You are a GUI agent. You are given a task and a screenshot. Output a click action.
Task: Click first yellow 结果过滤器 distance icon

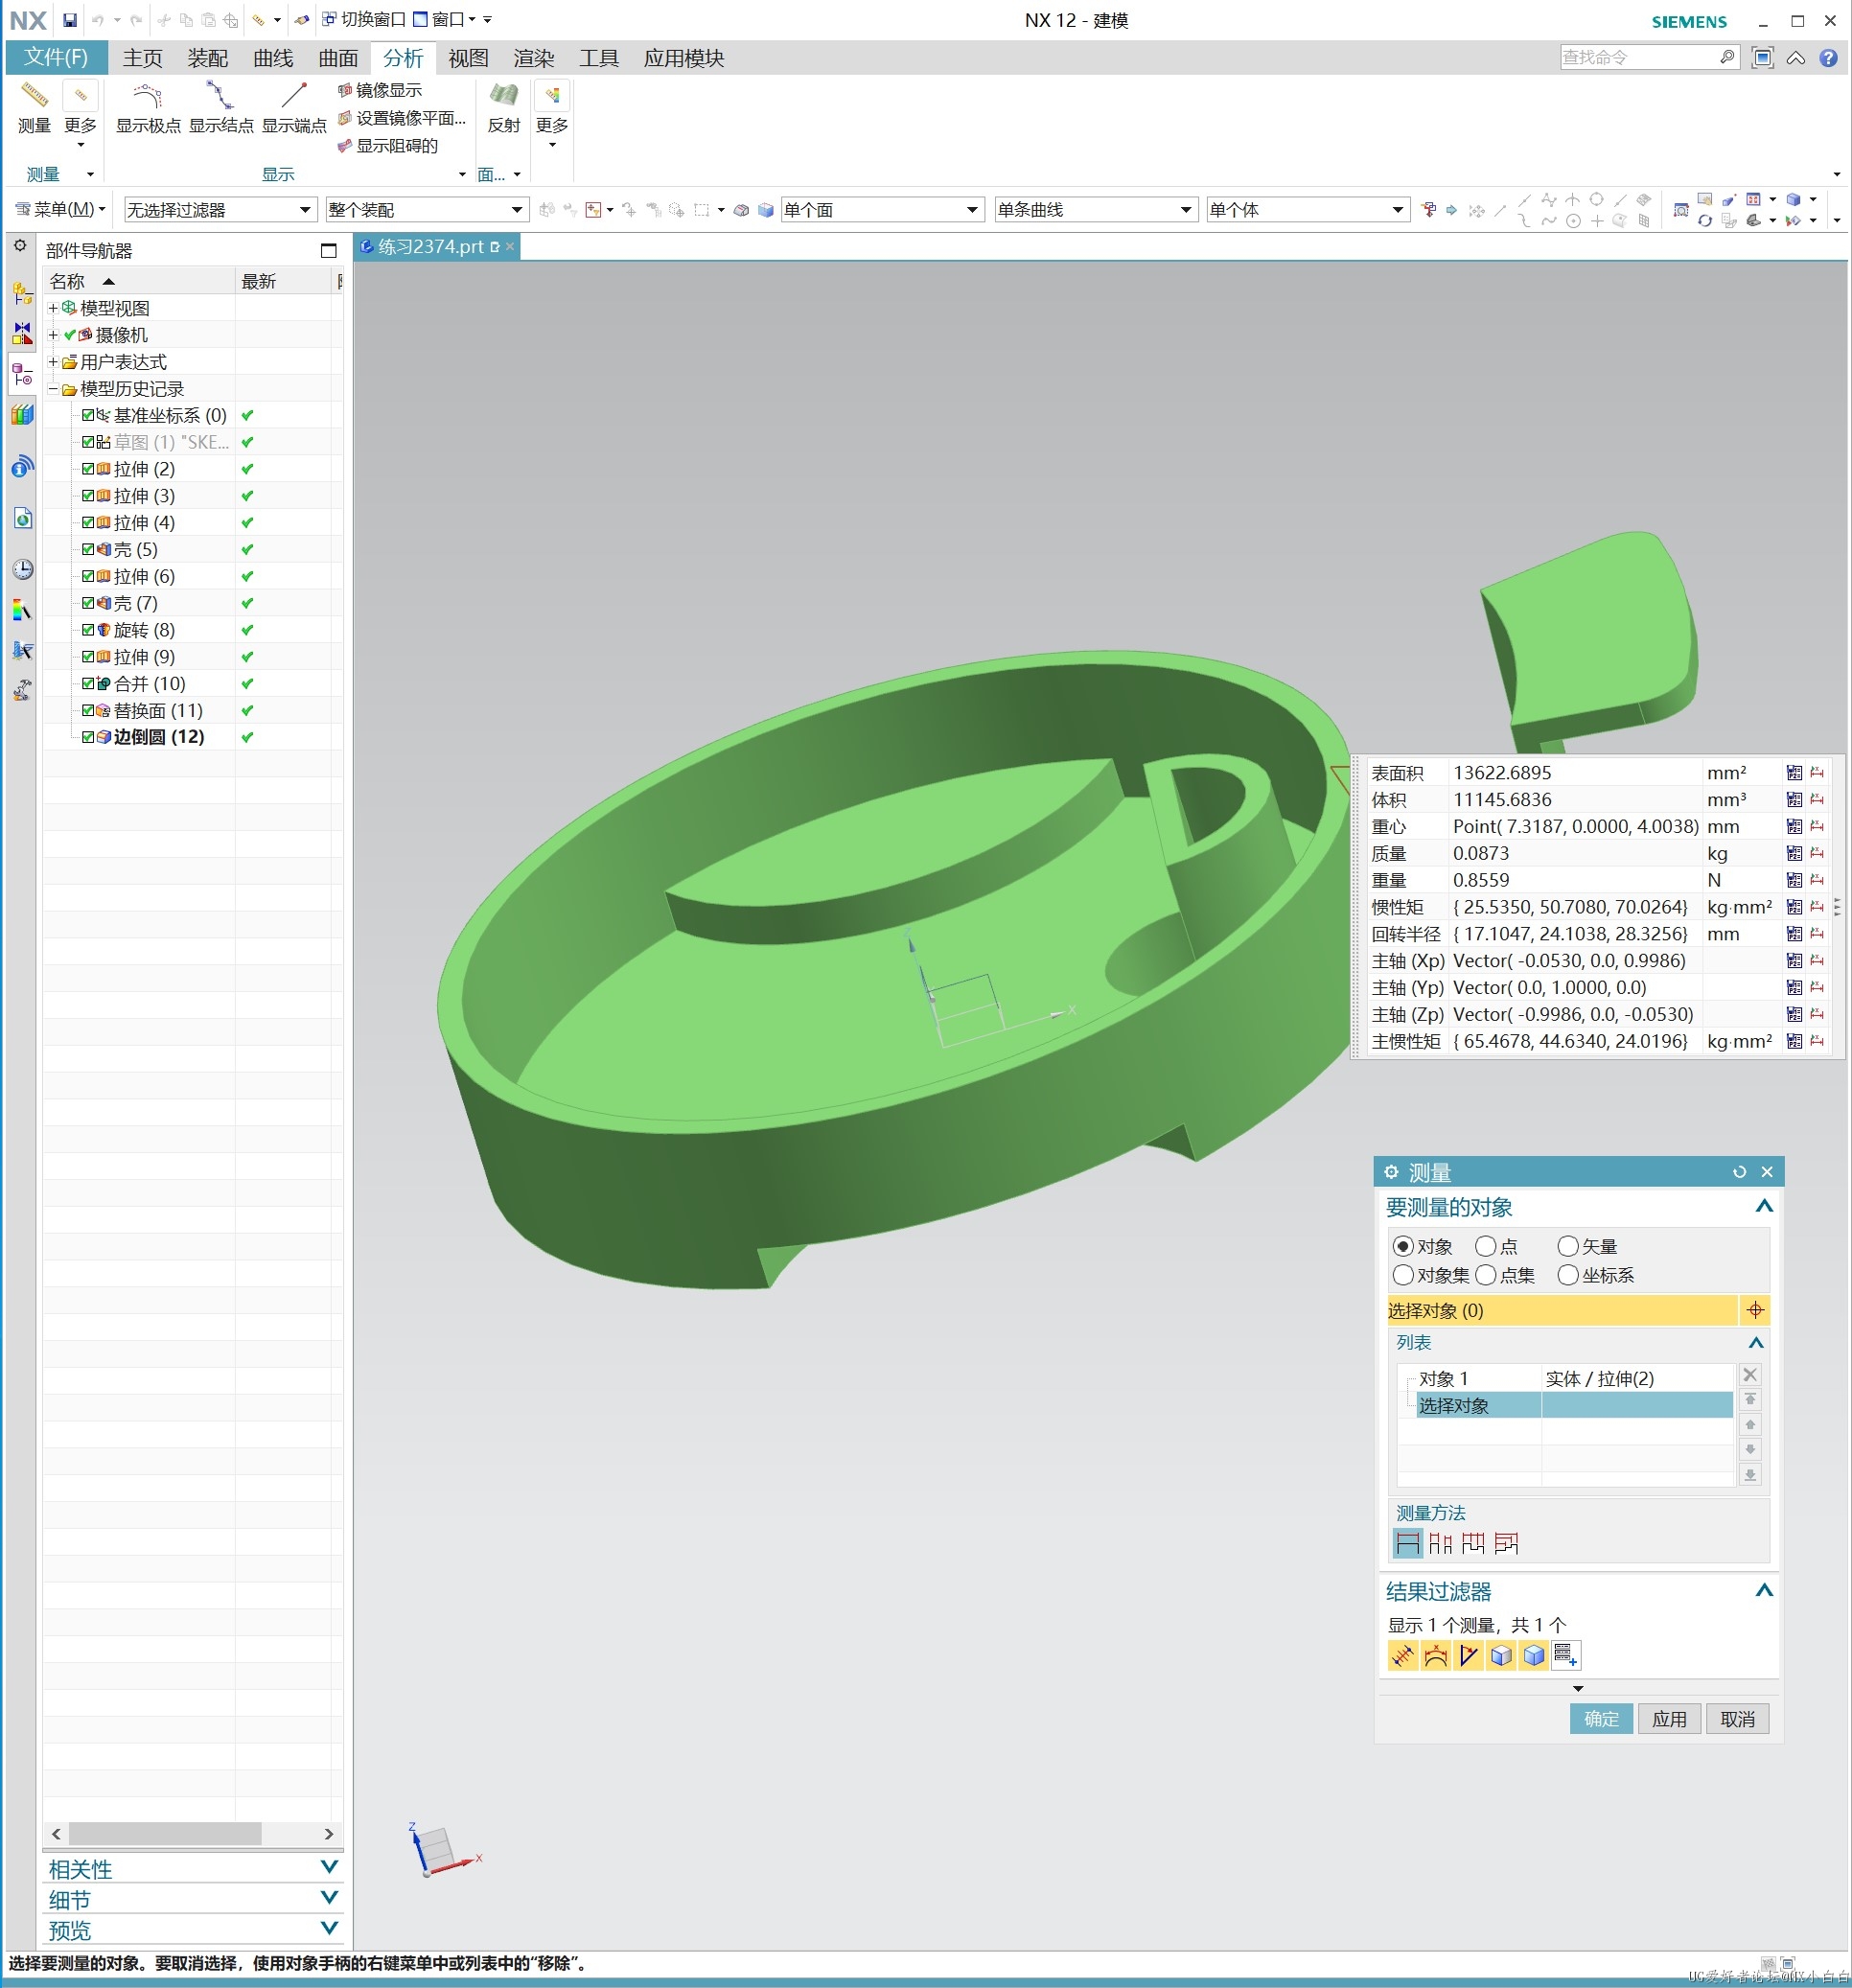(x=1402, y=1655)
